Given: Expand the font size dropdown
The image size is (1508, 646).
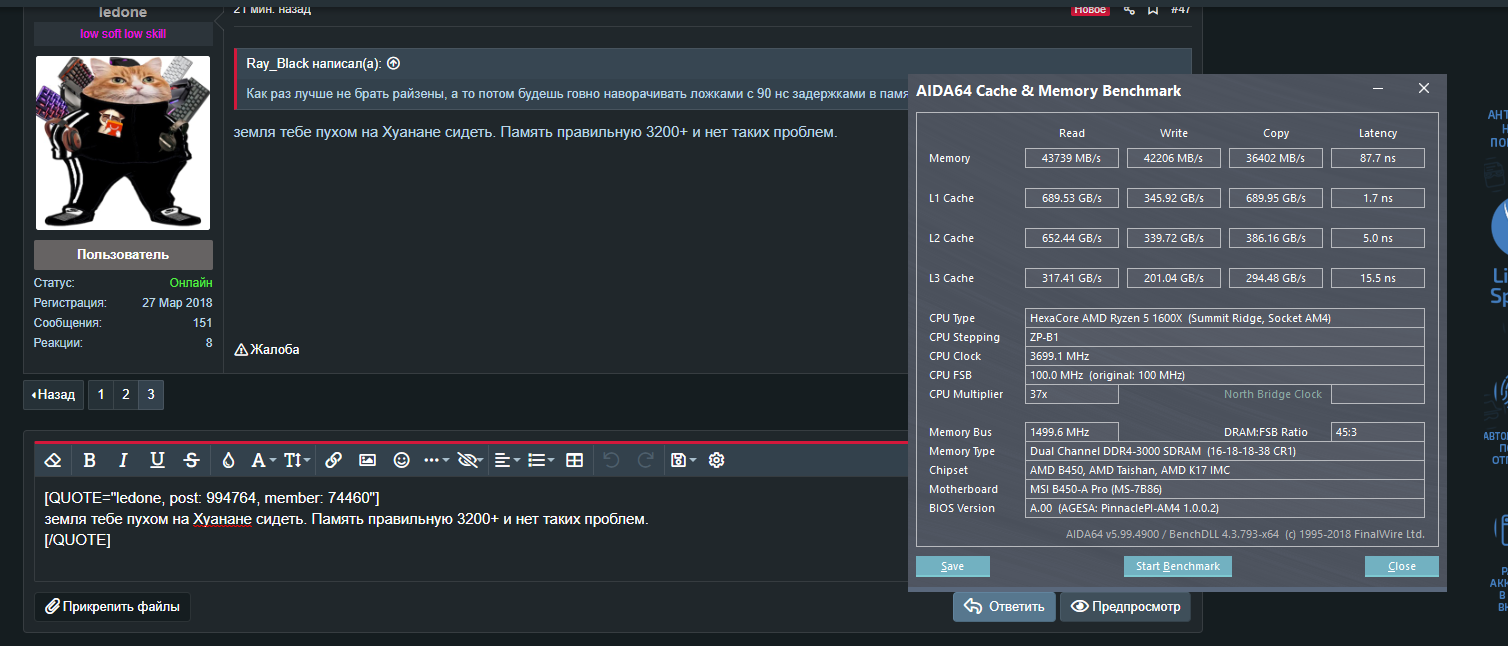Looking at the screenshot, I should pyautogui.click(x=297, y=460).
